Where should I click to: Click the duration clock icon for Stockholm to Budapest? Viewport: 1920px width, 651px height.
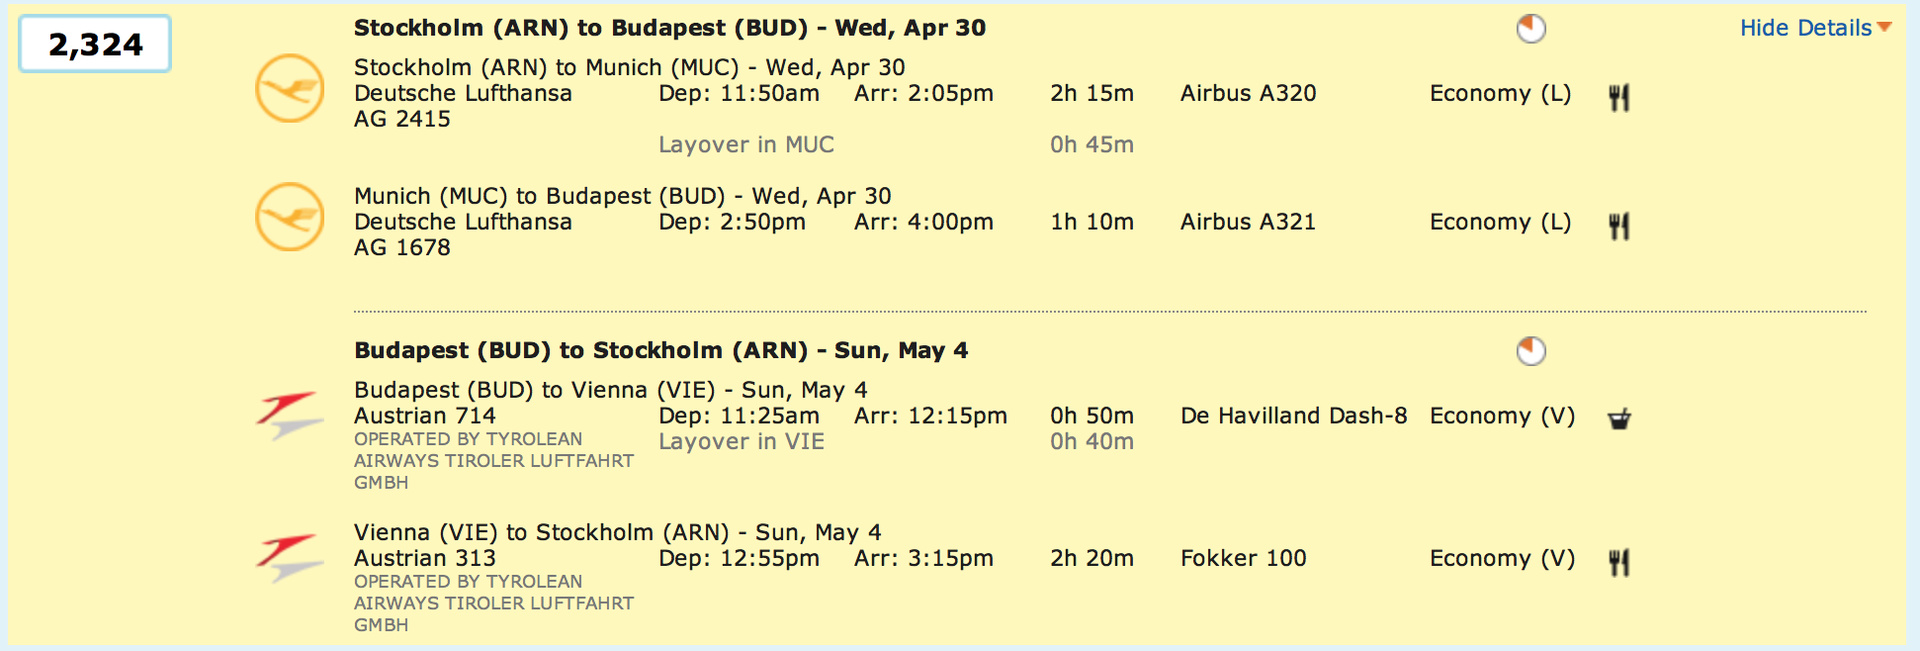(x=1531, y=29)
